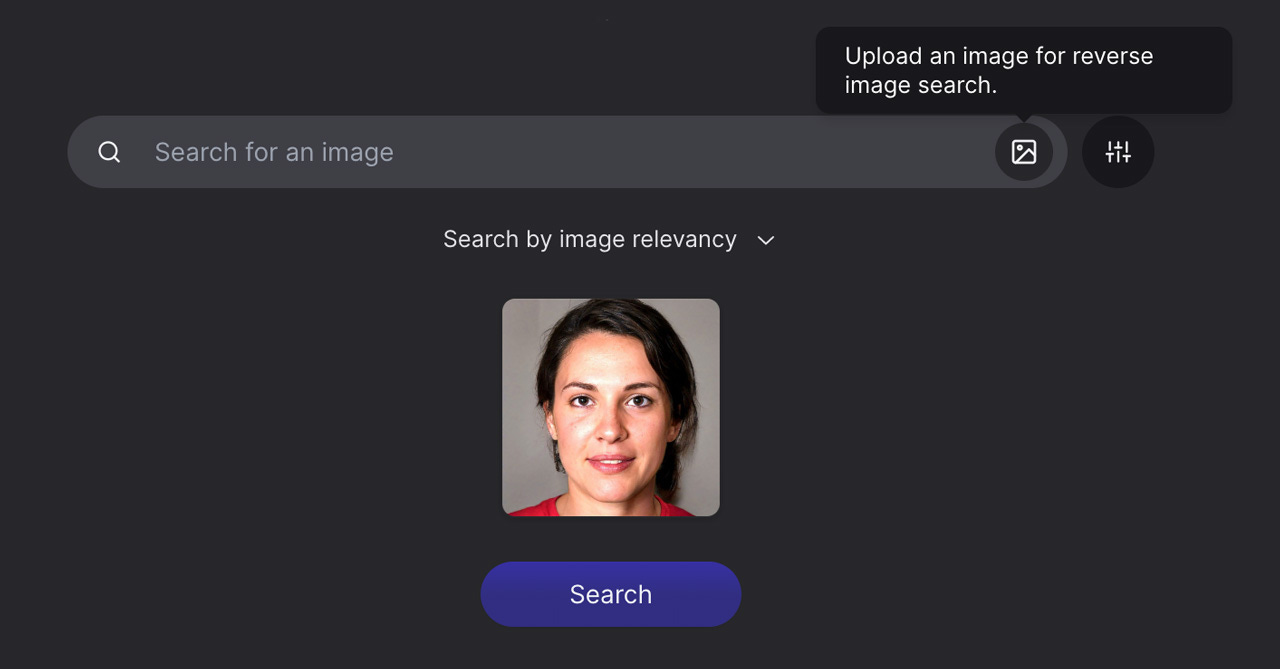
Task: Expand the Search by image relevancy dropdown
Action: click(x=765, y=240)
